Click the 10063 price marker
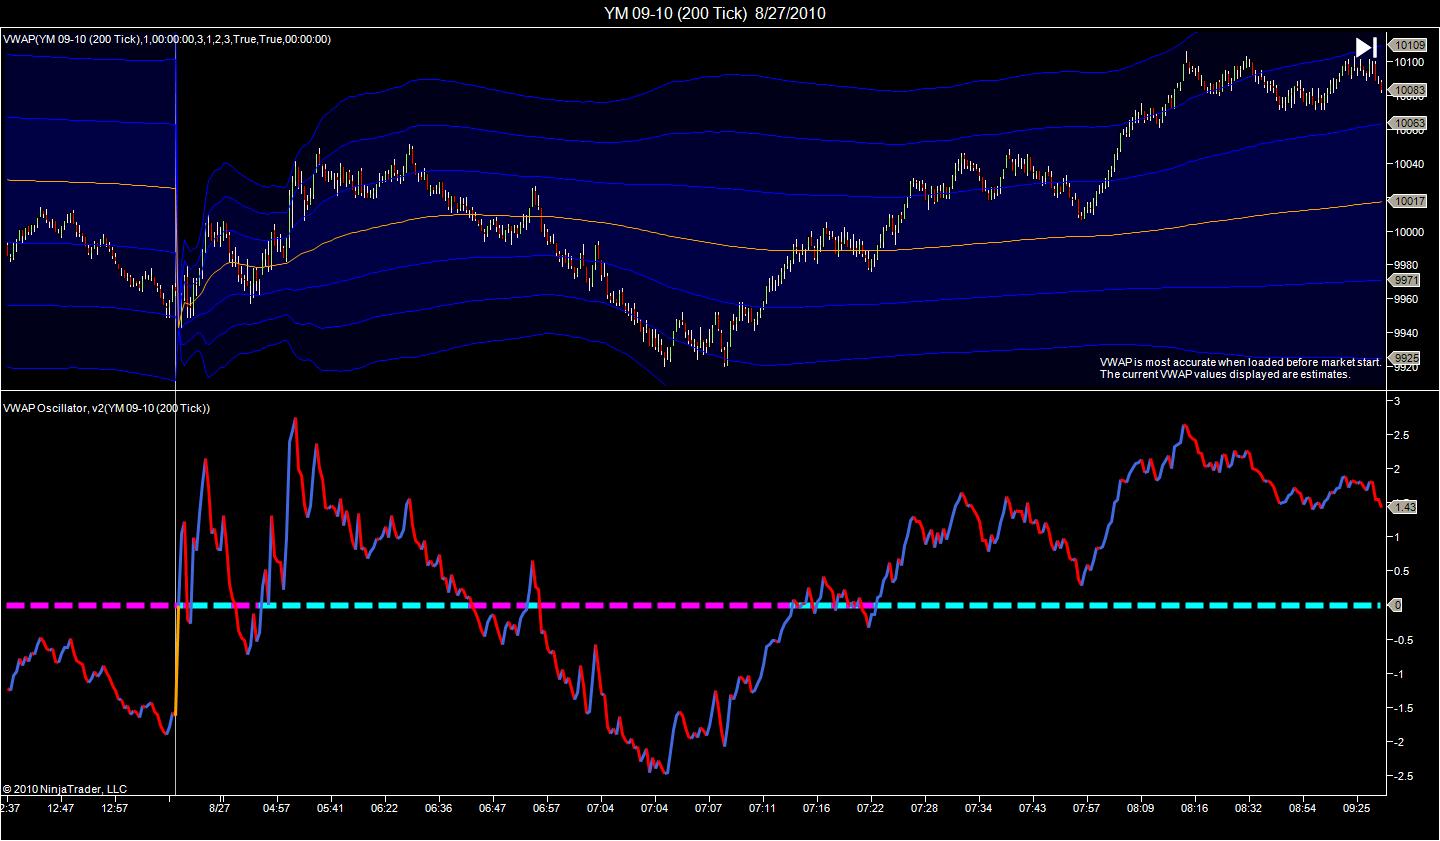This screenshot has width=1440, height=841. tap(1410, 123)
